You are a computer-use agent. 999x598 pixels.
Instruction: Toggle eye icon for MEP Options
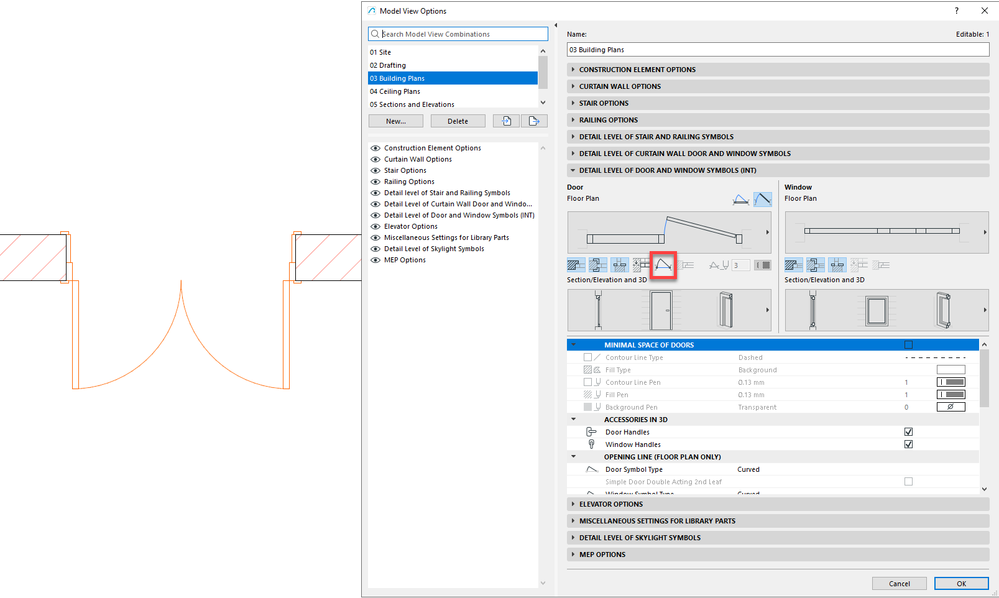tap(375, 260)
